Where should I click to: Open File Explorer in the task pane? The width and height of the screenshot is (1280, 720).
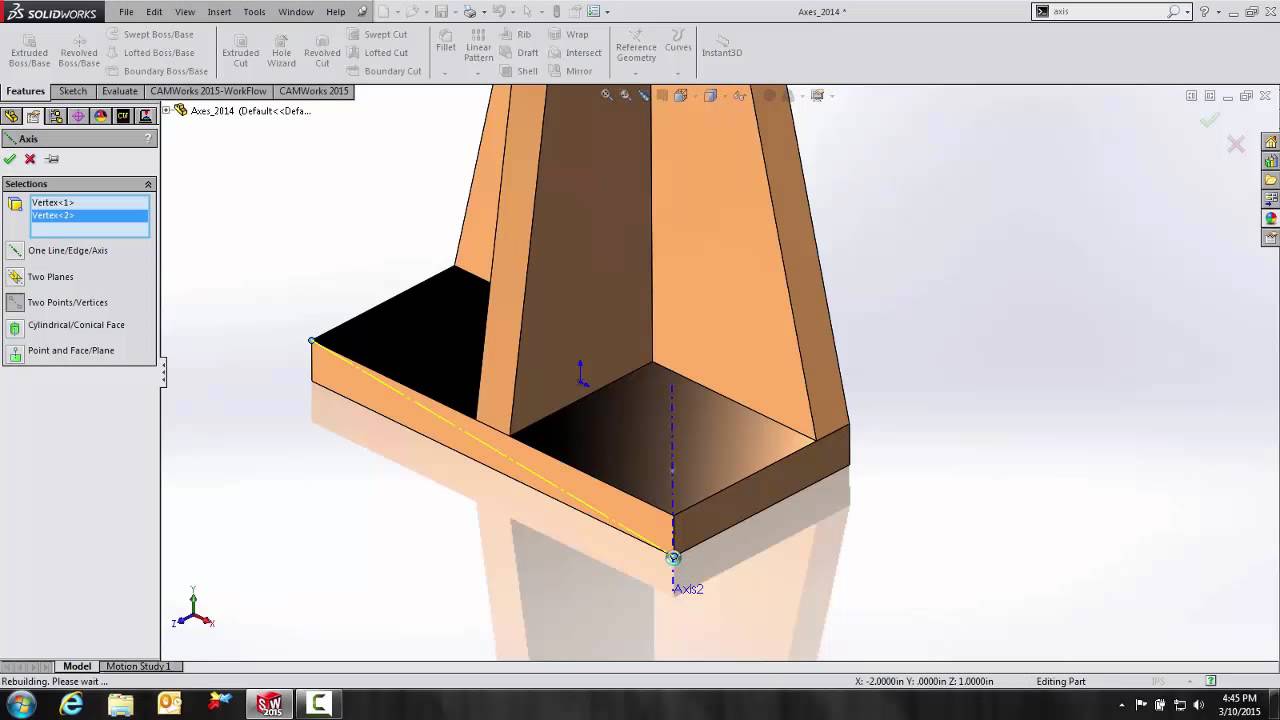pyautogui.click(x=1271, y=180)
